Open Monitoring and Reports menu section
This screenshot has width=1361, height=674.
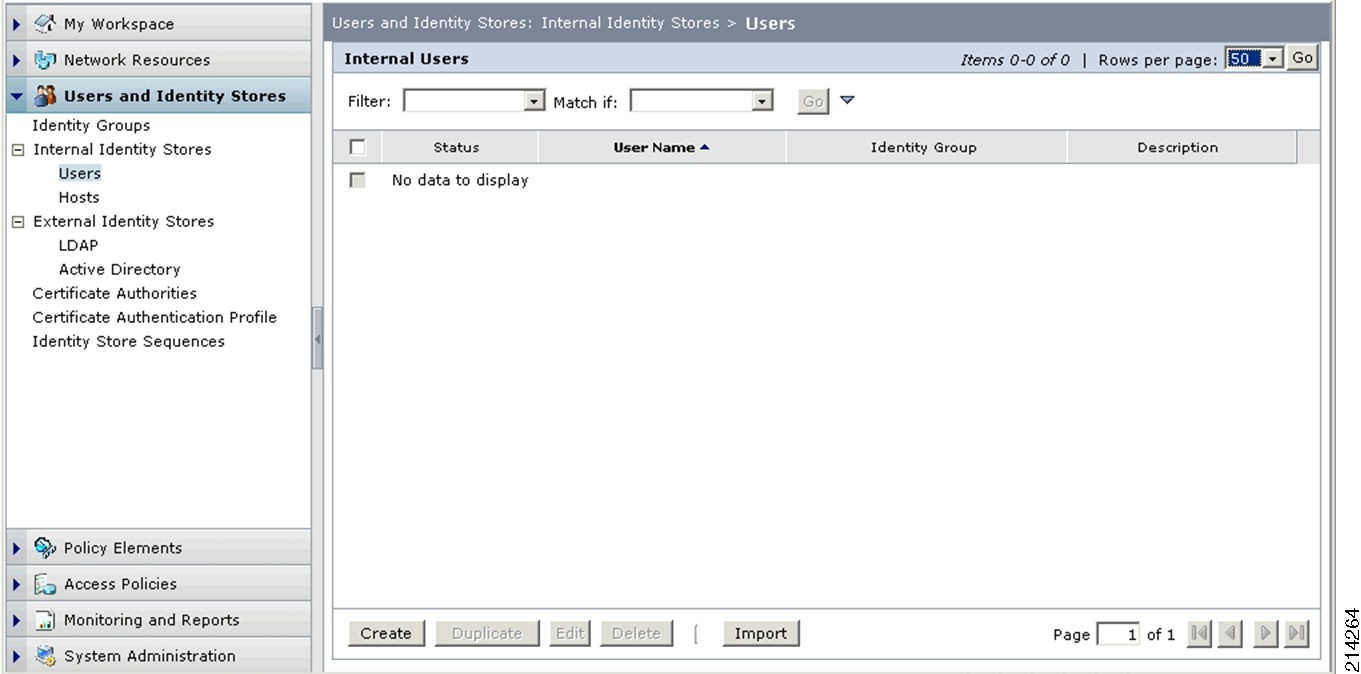[159, 620]
